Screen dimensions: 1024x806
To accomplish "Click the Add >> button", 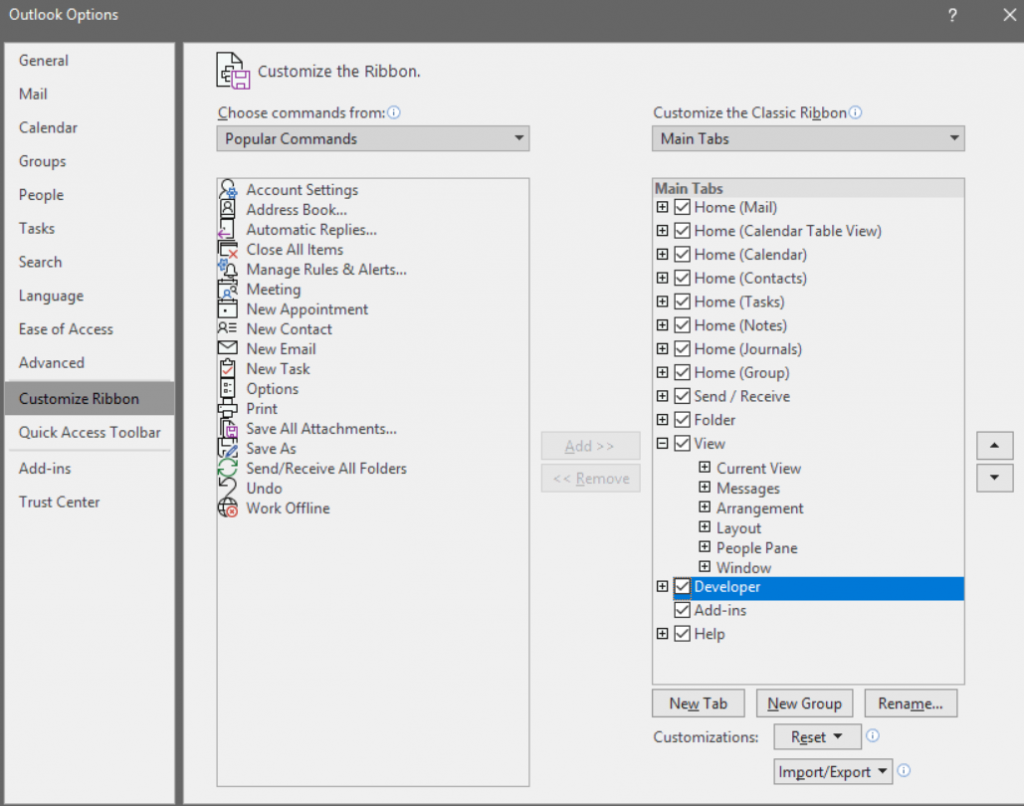I will [590, 446].
